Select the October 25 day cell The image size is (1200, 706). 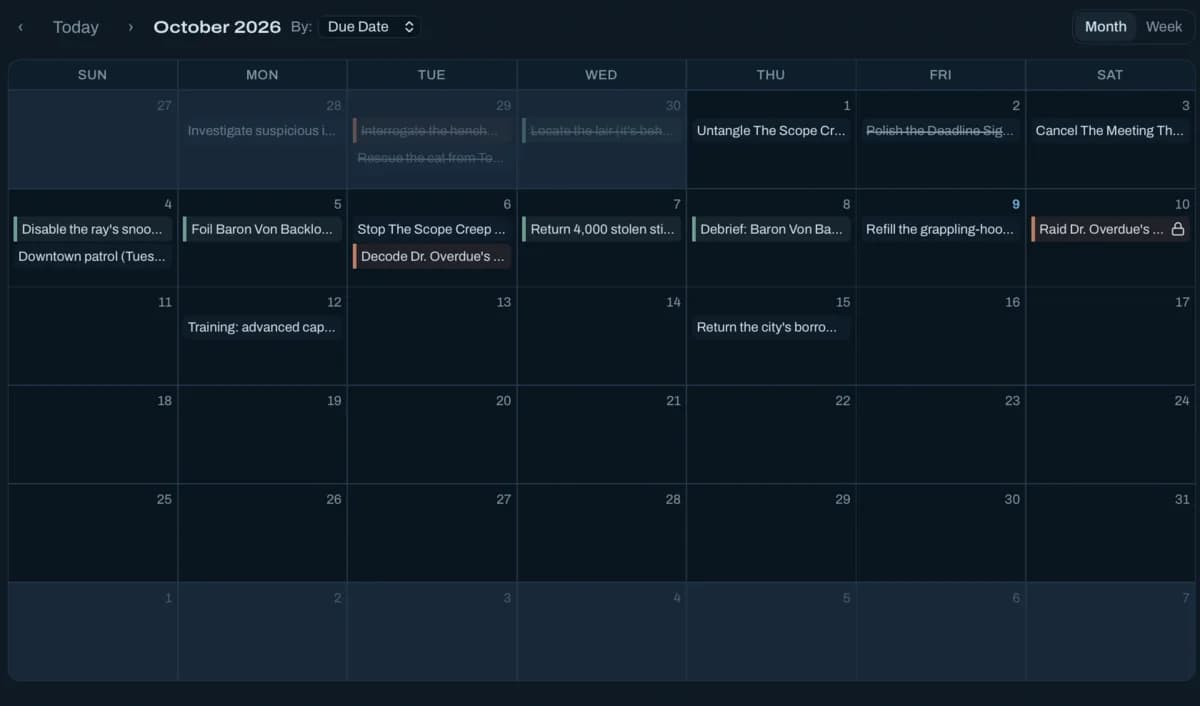click(92, 533)
